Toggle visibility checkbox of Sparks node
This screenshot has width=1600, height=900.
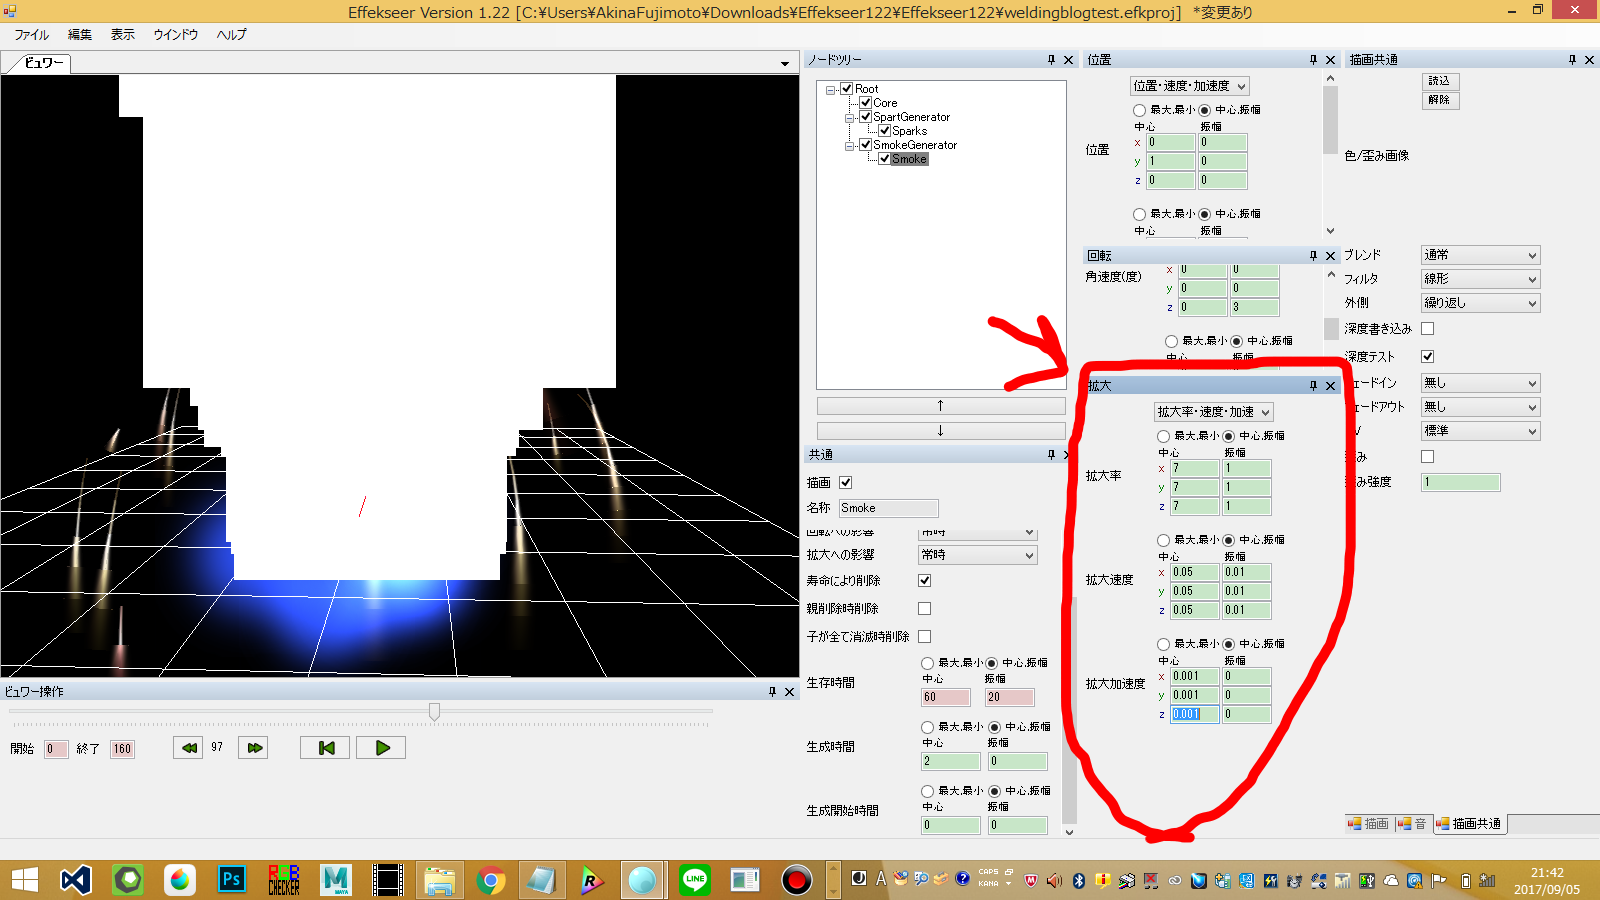point(885,131)
